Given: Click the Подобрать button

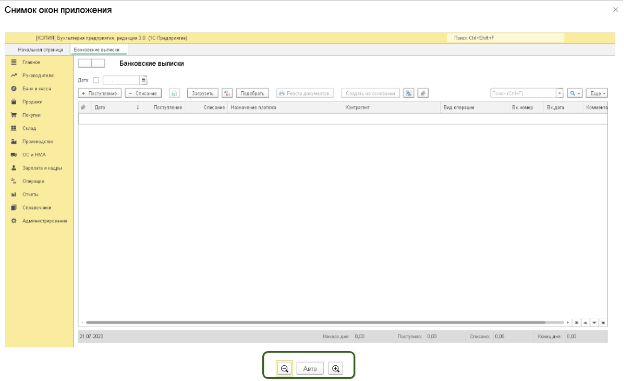Looking at the screenshot, I should tap(252, 93).
